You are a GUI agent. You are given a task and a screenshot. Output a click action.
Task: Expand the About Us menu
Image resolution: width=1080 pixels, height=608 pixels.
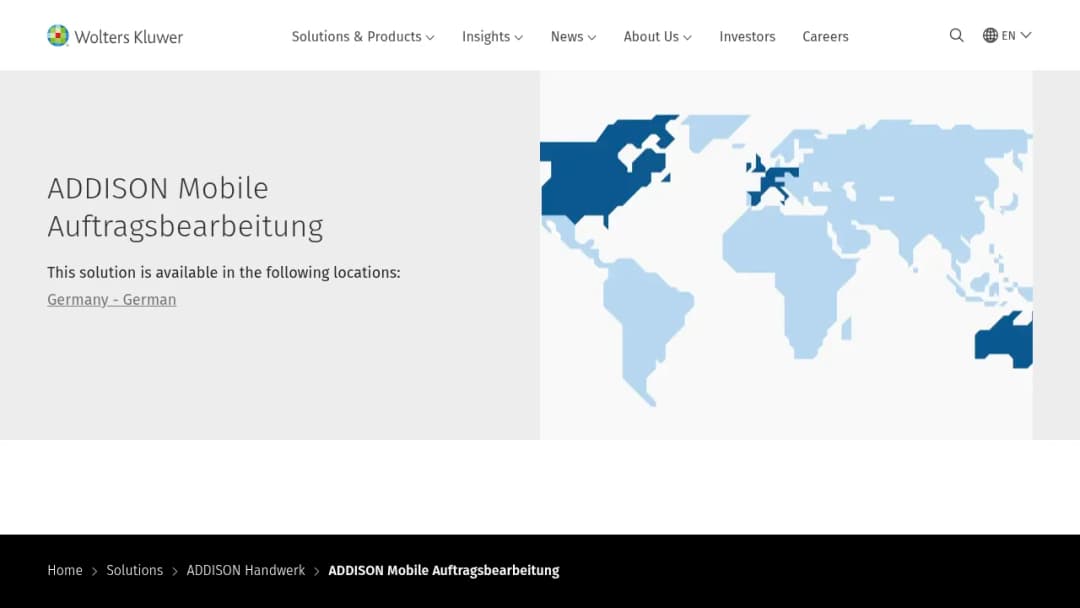(x=658, y=36)
